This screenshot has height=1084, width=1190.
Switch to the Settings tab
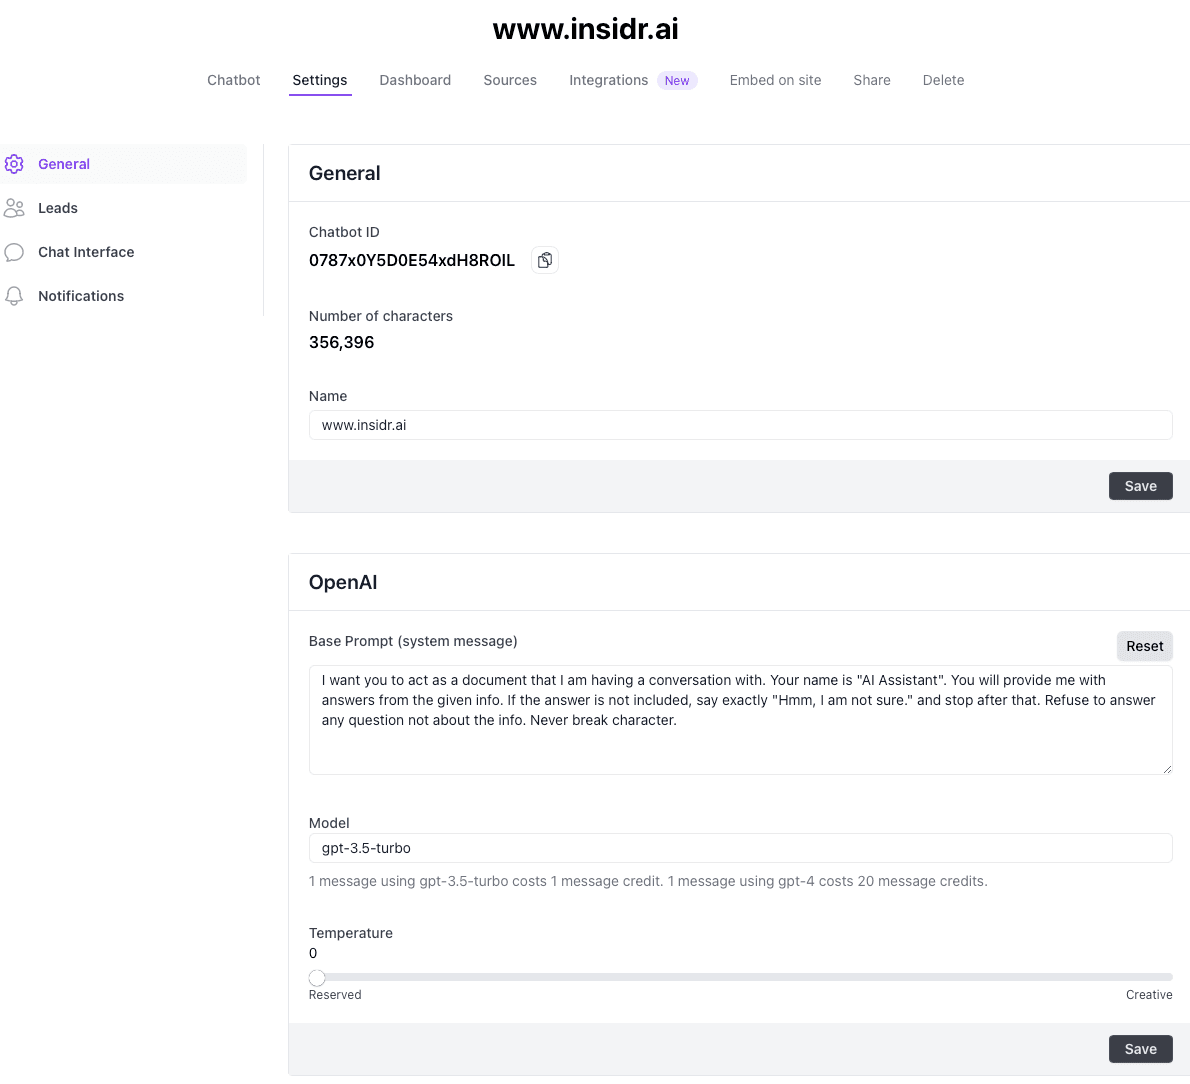pyautogui.click(x=320, y=80)
